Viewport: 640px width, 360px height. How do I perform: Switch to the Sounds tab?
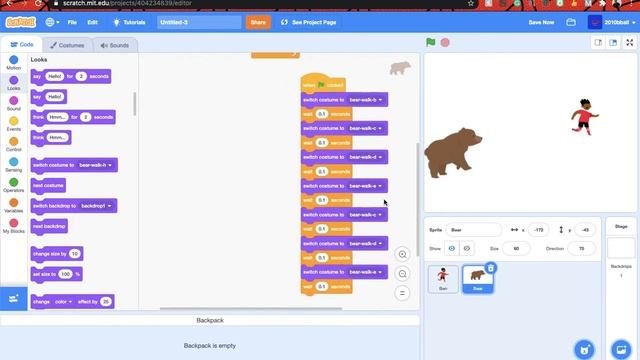click(x=115, y=45)
